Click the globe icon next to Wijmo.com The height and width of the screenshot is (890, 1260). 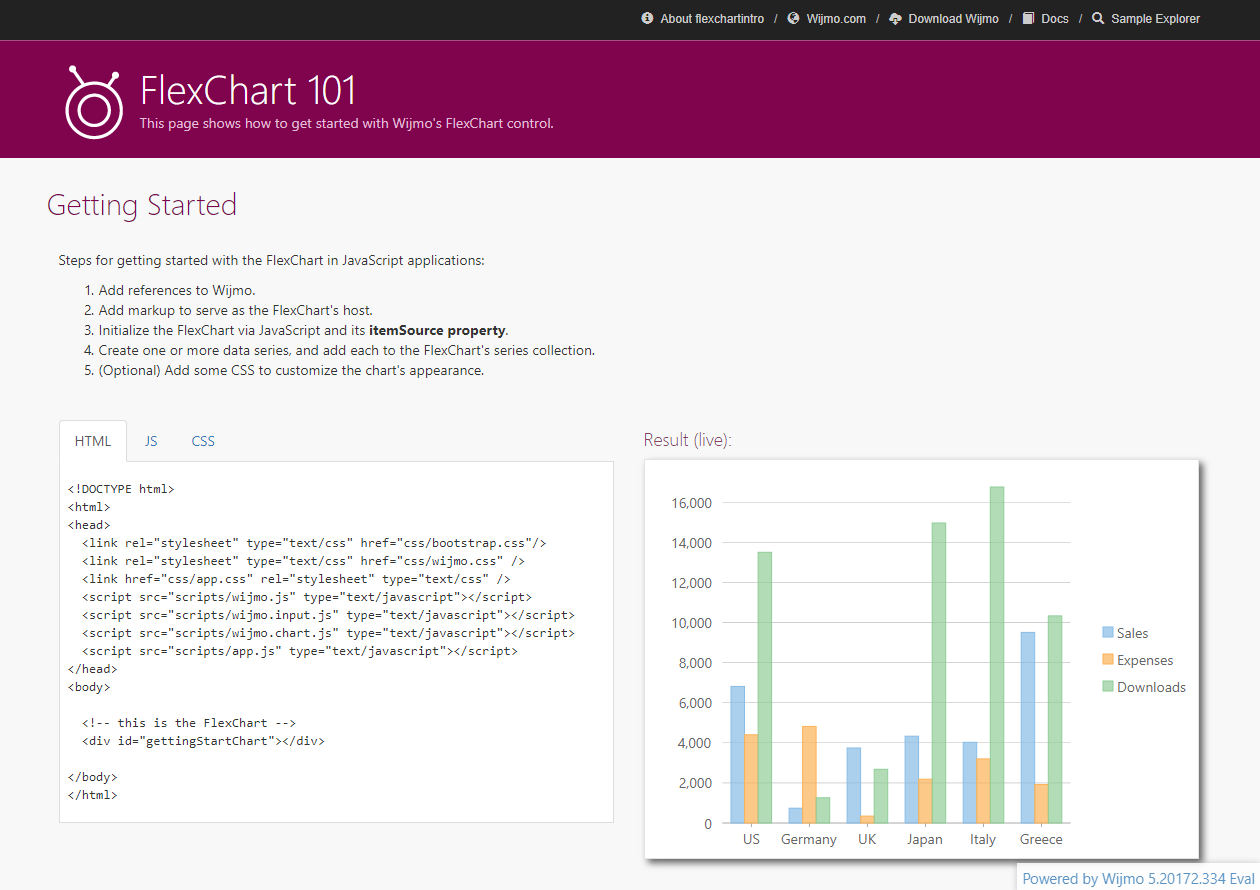(794, 19)
